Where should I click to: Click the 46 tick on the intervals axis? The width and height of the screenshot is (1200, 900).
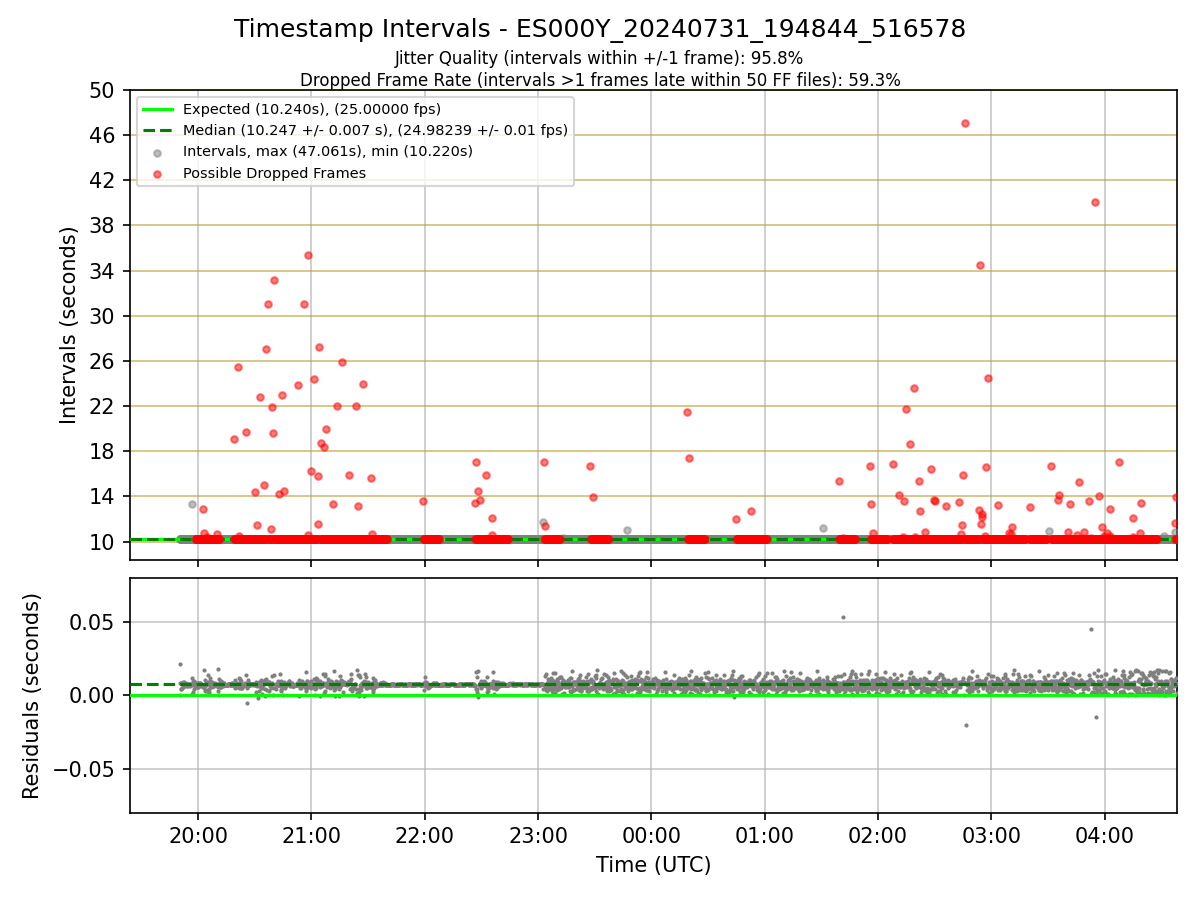tap(104, 135)
